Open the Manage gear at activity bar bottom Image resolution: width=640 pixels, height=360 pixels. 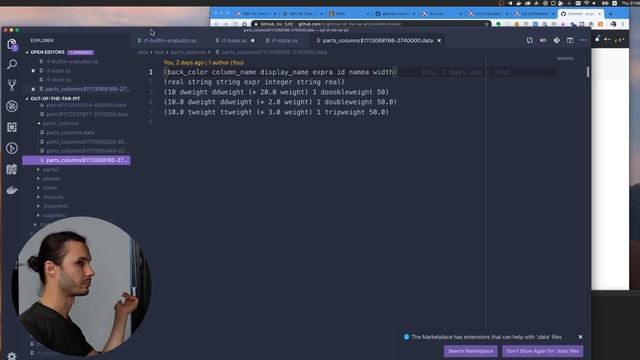12,356
